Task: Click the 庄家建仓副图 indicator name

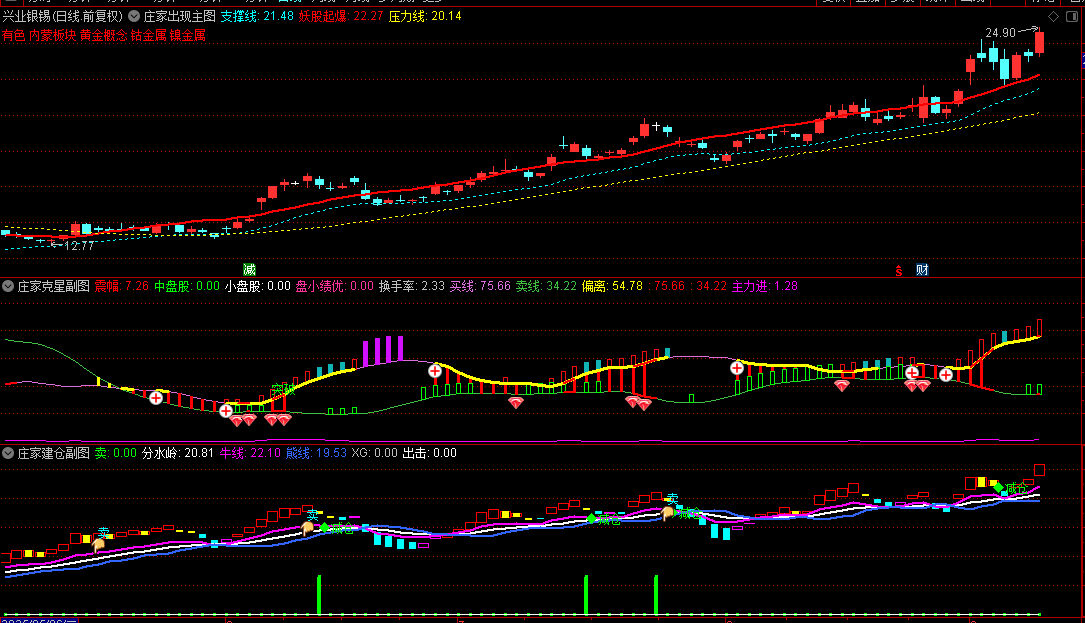Action: pos(53,453)
